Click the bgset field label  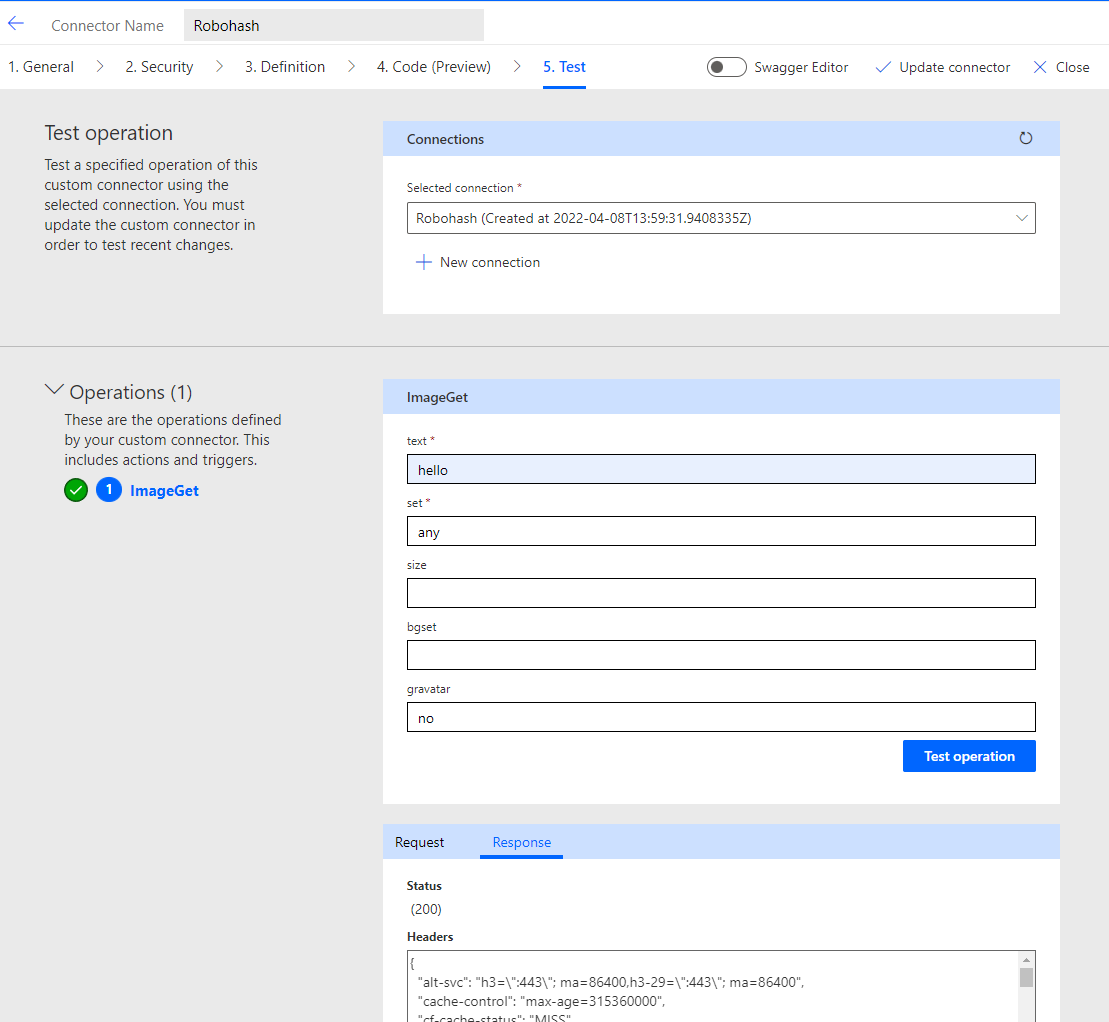(422, 627)
